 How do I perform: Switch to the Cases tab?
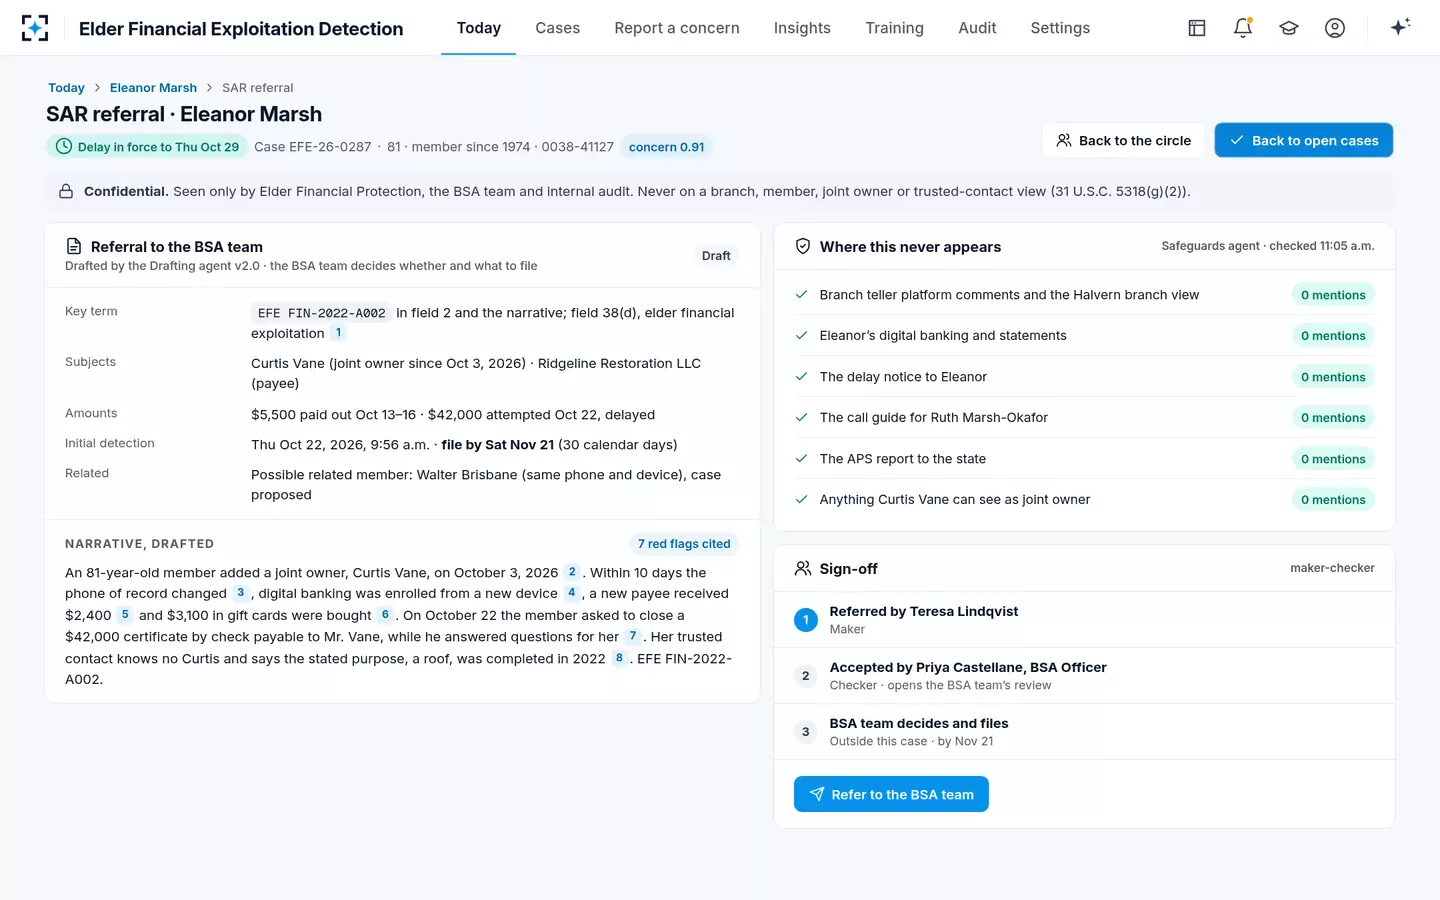pos(557,28)
